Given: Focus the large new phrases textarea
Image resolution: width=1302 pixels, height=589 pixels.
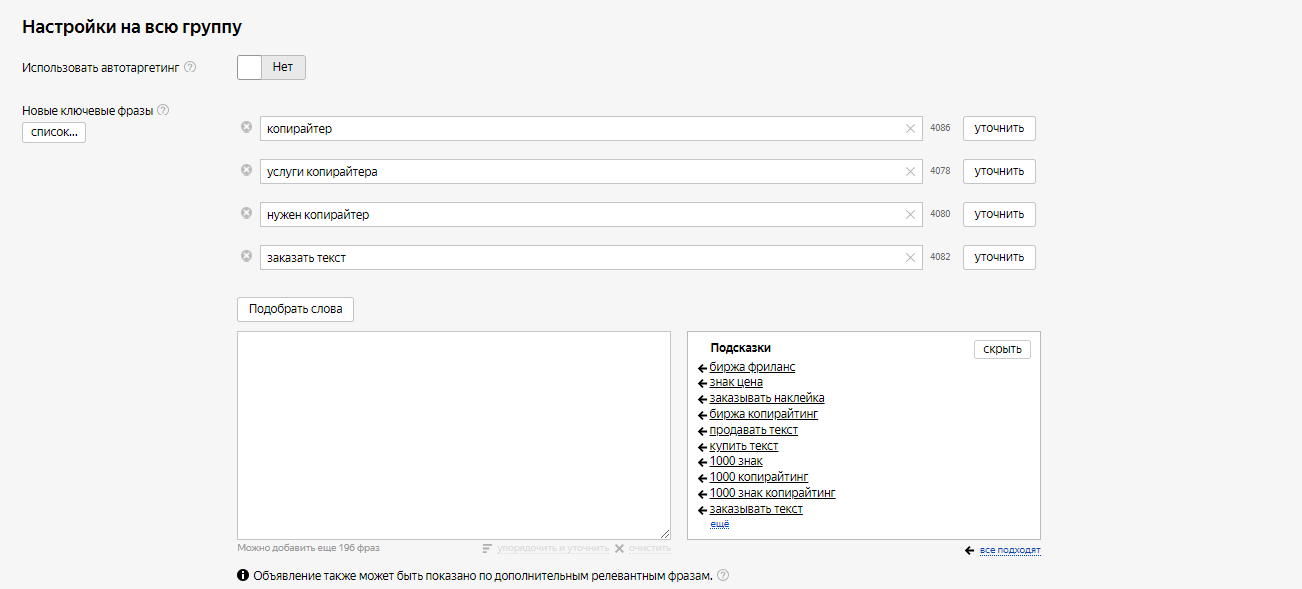Looking at the screenshot, I should point(453,435).
